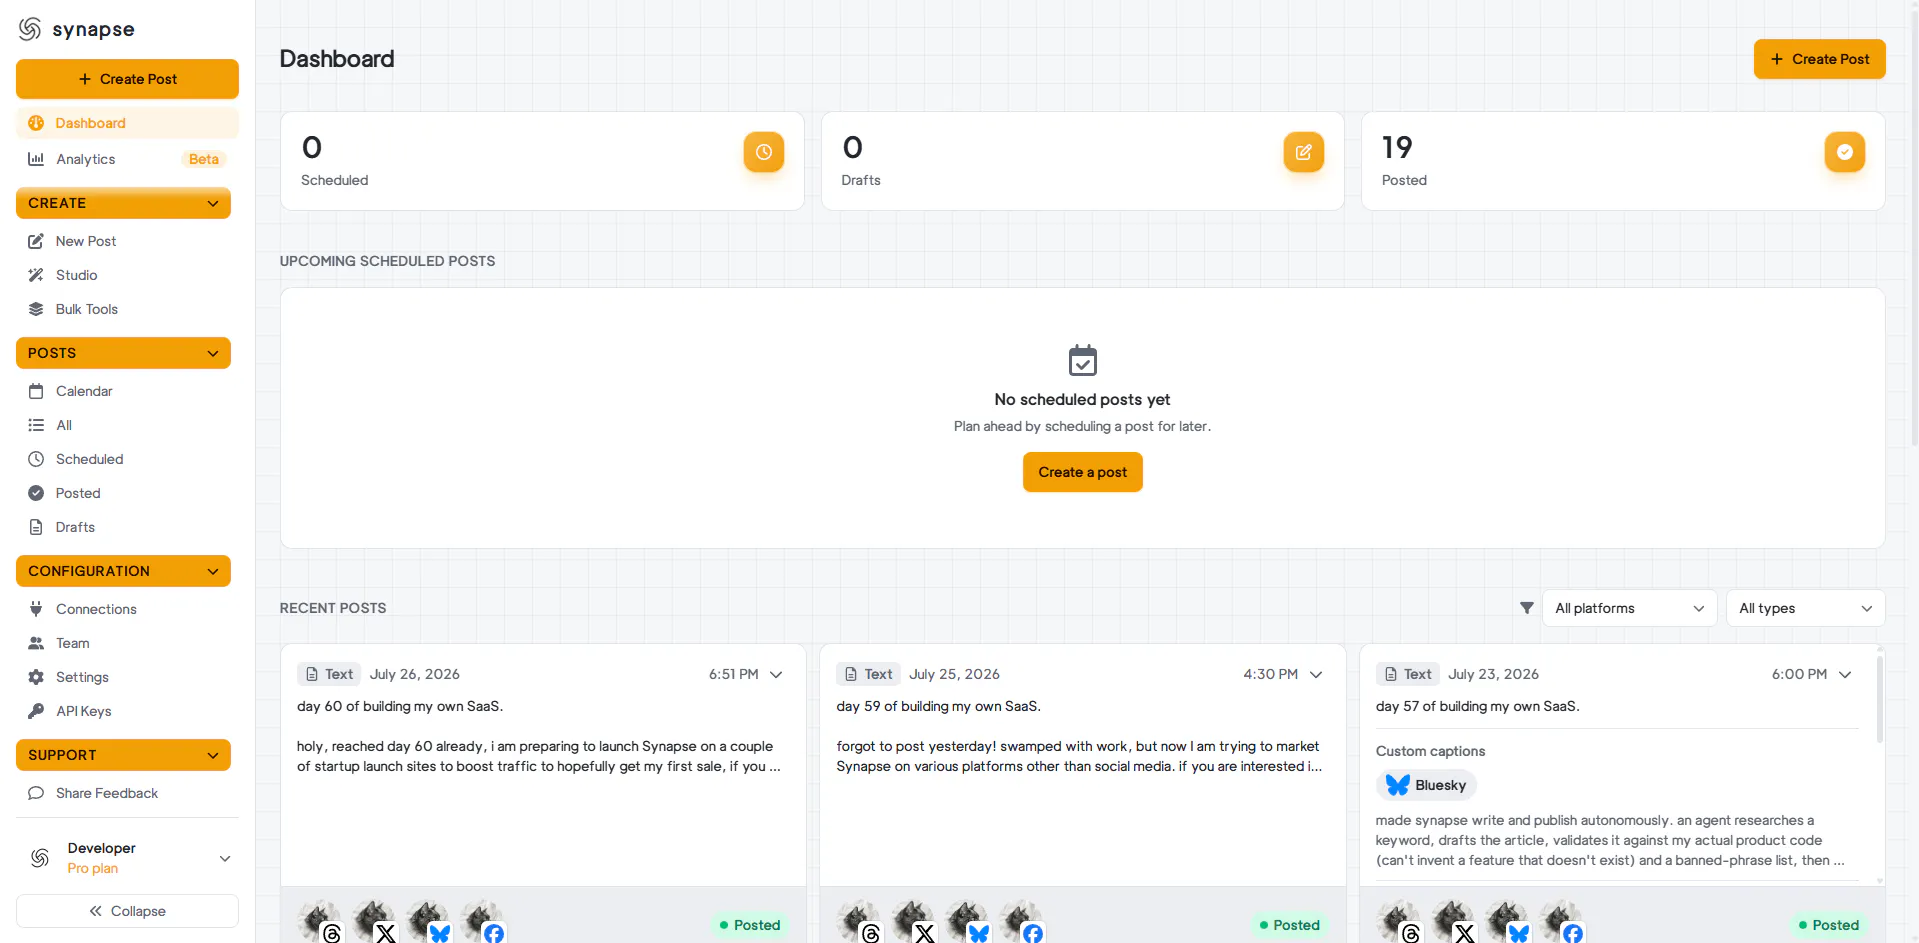
Task: Click the Bluesky butterfly chip in custom captions
Action: (x=1426, y=785)
